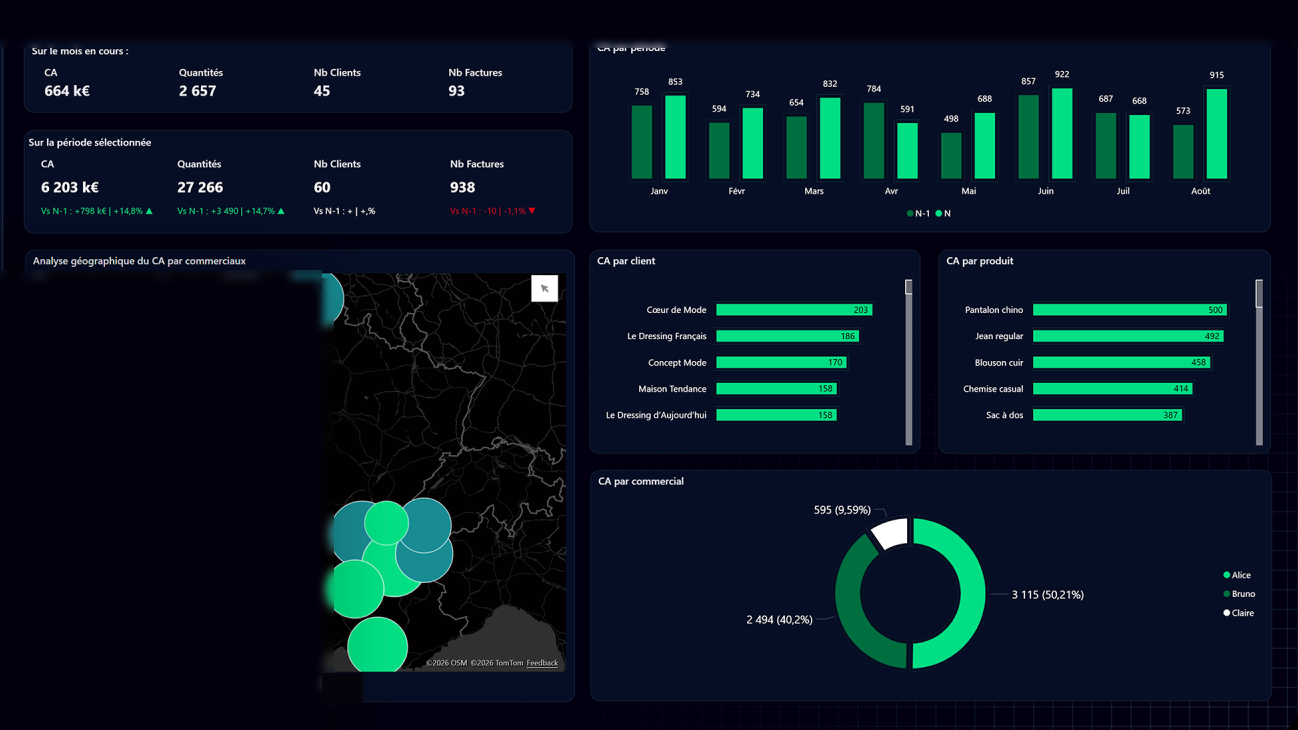Select Claire in the commercial legend
The image size is (1298, 730).
(x=1238, y=613)
